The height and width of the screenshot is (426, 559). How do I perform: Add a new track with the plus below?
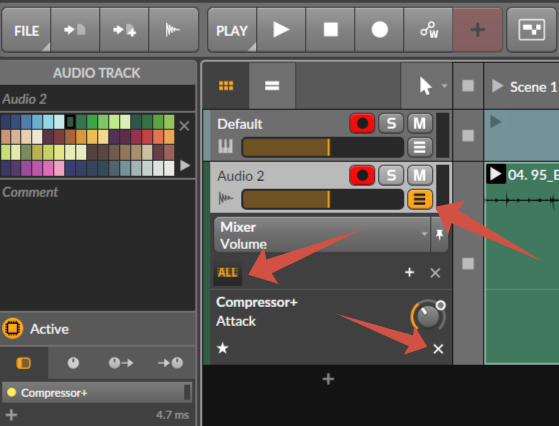point(328,379)
